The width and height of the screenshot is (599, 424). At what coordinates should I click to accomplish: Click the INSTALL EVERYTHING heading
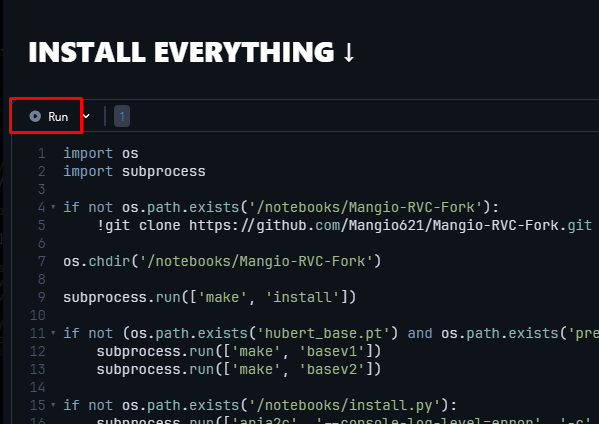[181, 52]
